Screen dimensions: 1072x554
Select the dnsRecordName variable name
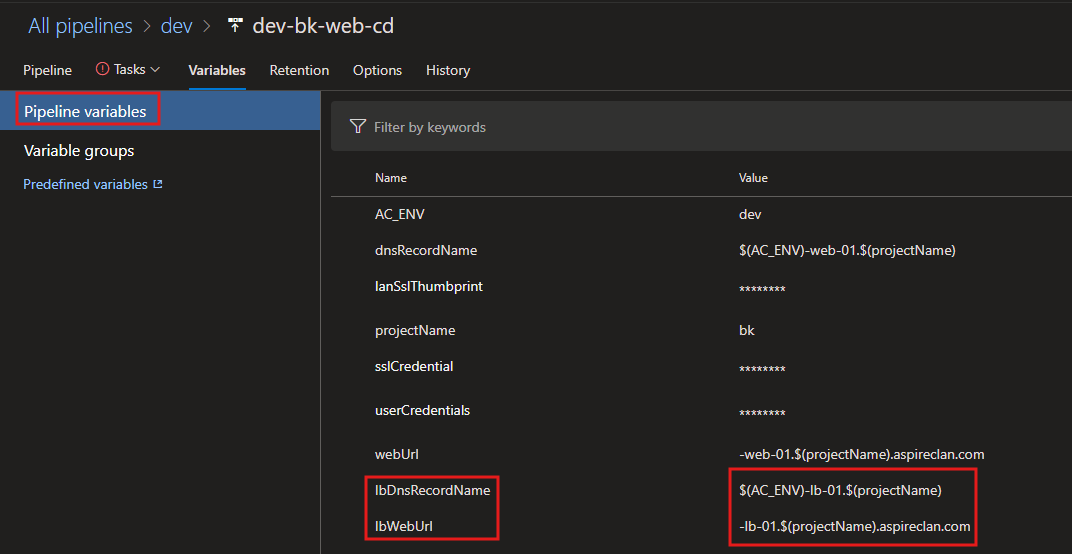(426, 250)
